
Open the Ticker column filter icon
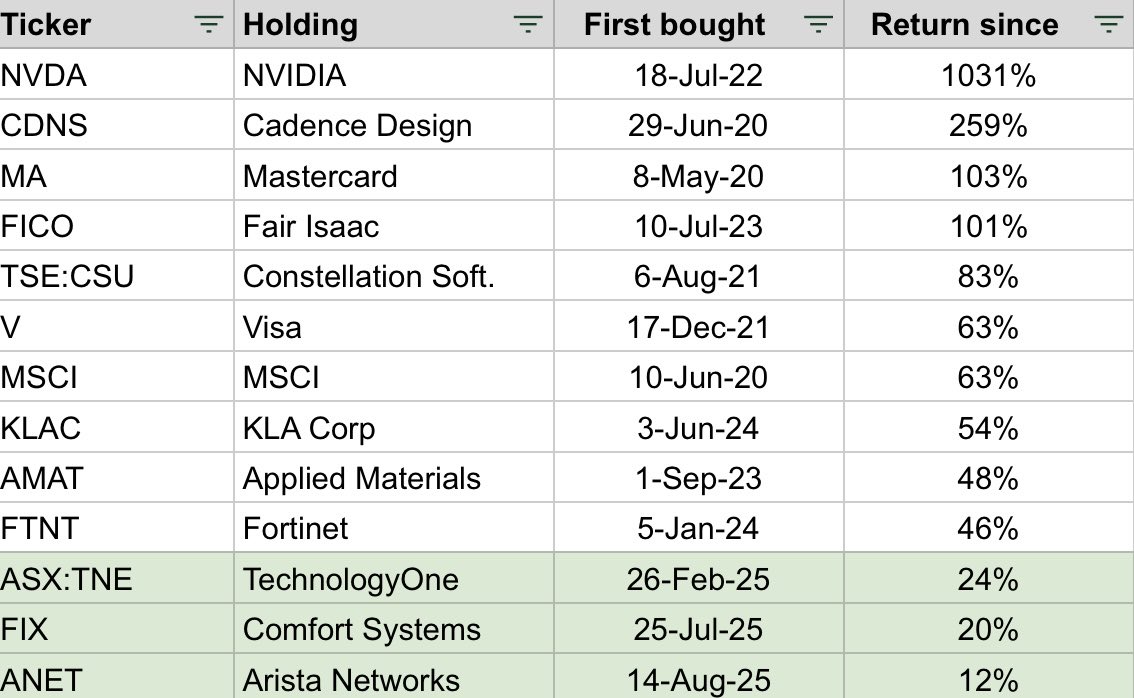click(x=208, y=25)
